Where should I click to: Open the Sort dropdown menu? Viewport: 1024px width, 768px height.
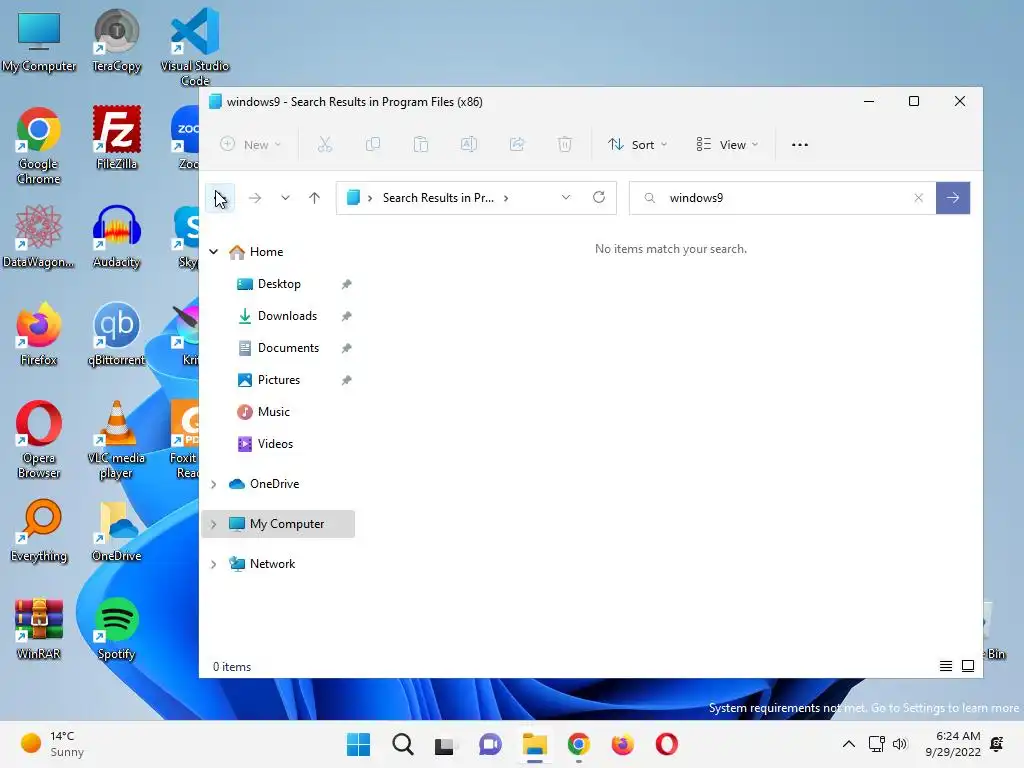[x=637, y=144]
